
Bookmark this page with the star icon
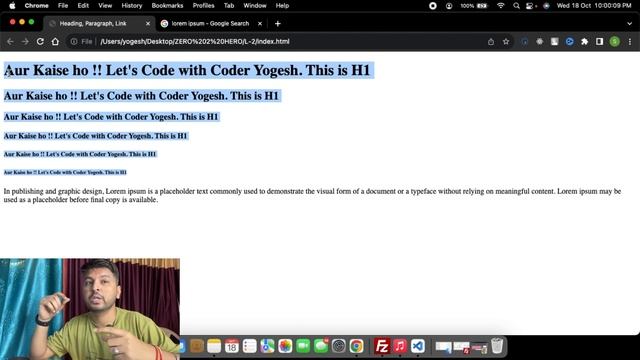click(506, 42)
